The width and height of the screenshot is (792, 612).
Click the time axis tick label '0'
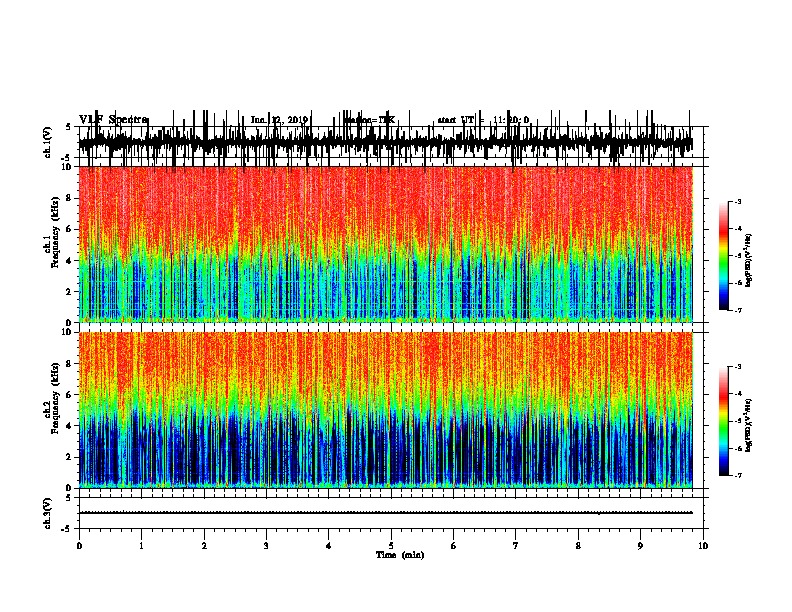point(79,546)
